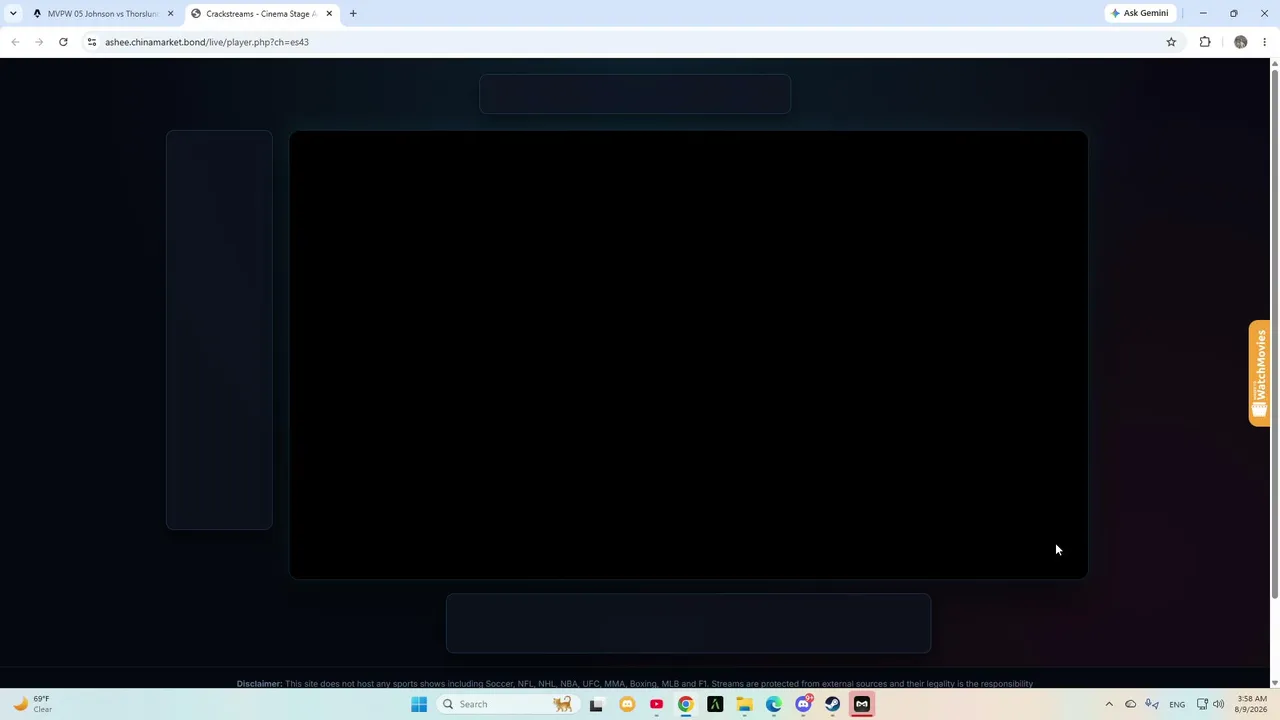Screen dimensions: 1280x720
Task: Open the ENG language indicator
Action: click(x=1177, y=704)
